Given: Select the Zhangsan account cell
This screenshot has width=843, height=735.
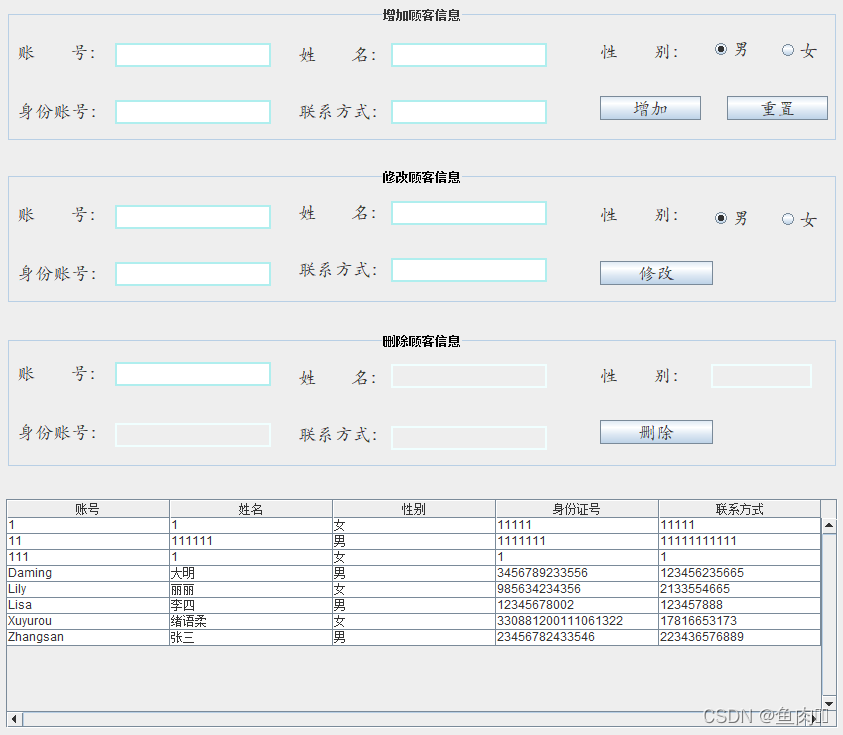Looking at the screenshot, I should click(x=88, y=637).
